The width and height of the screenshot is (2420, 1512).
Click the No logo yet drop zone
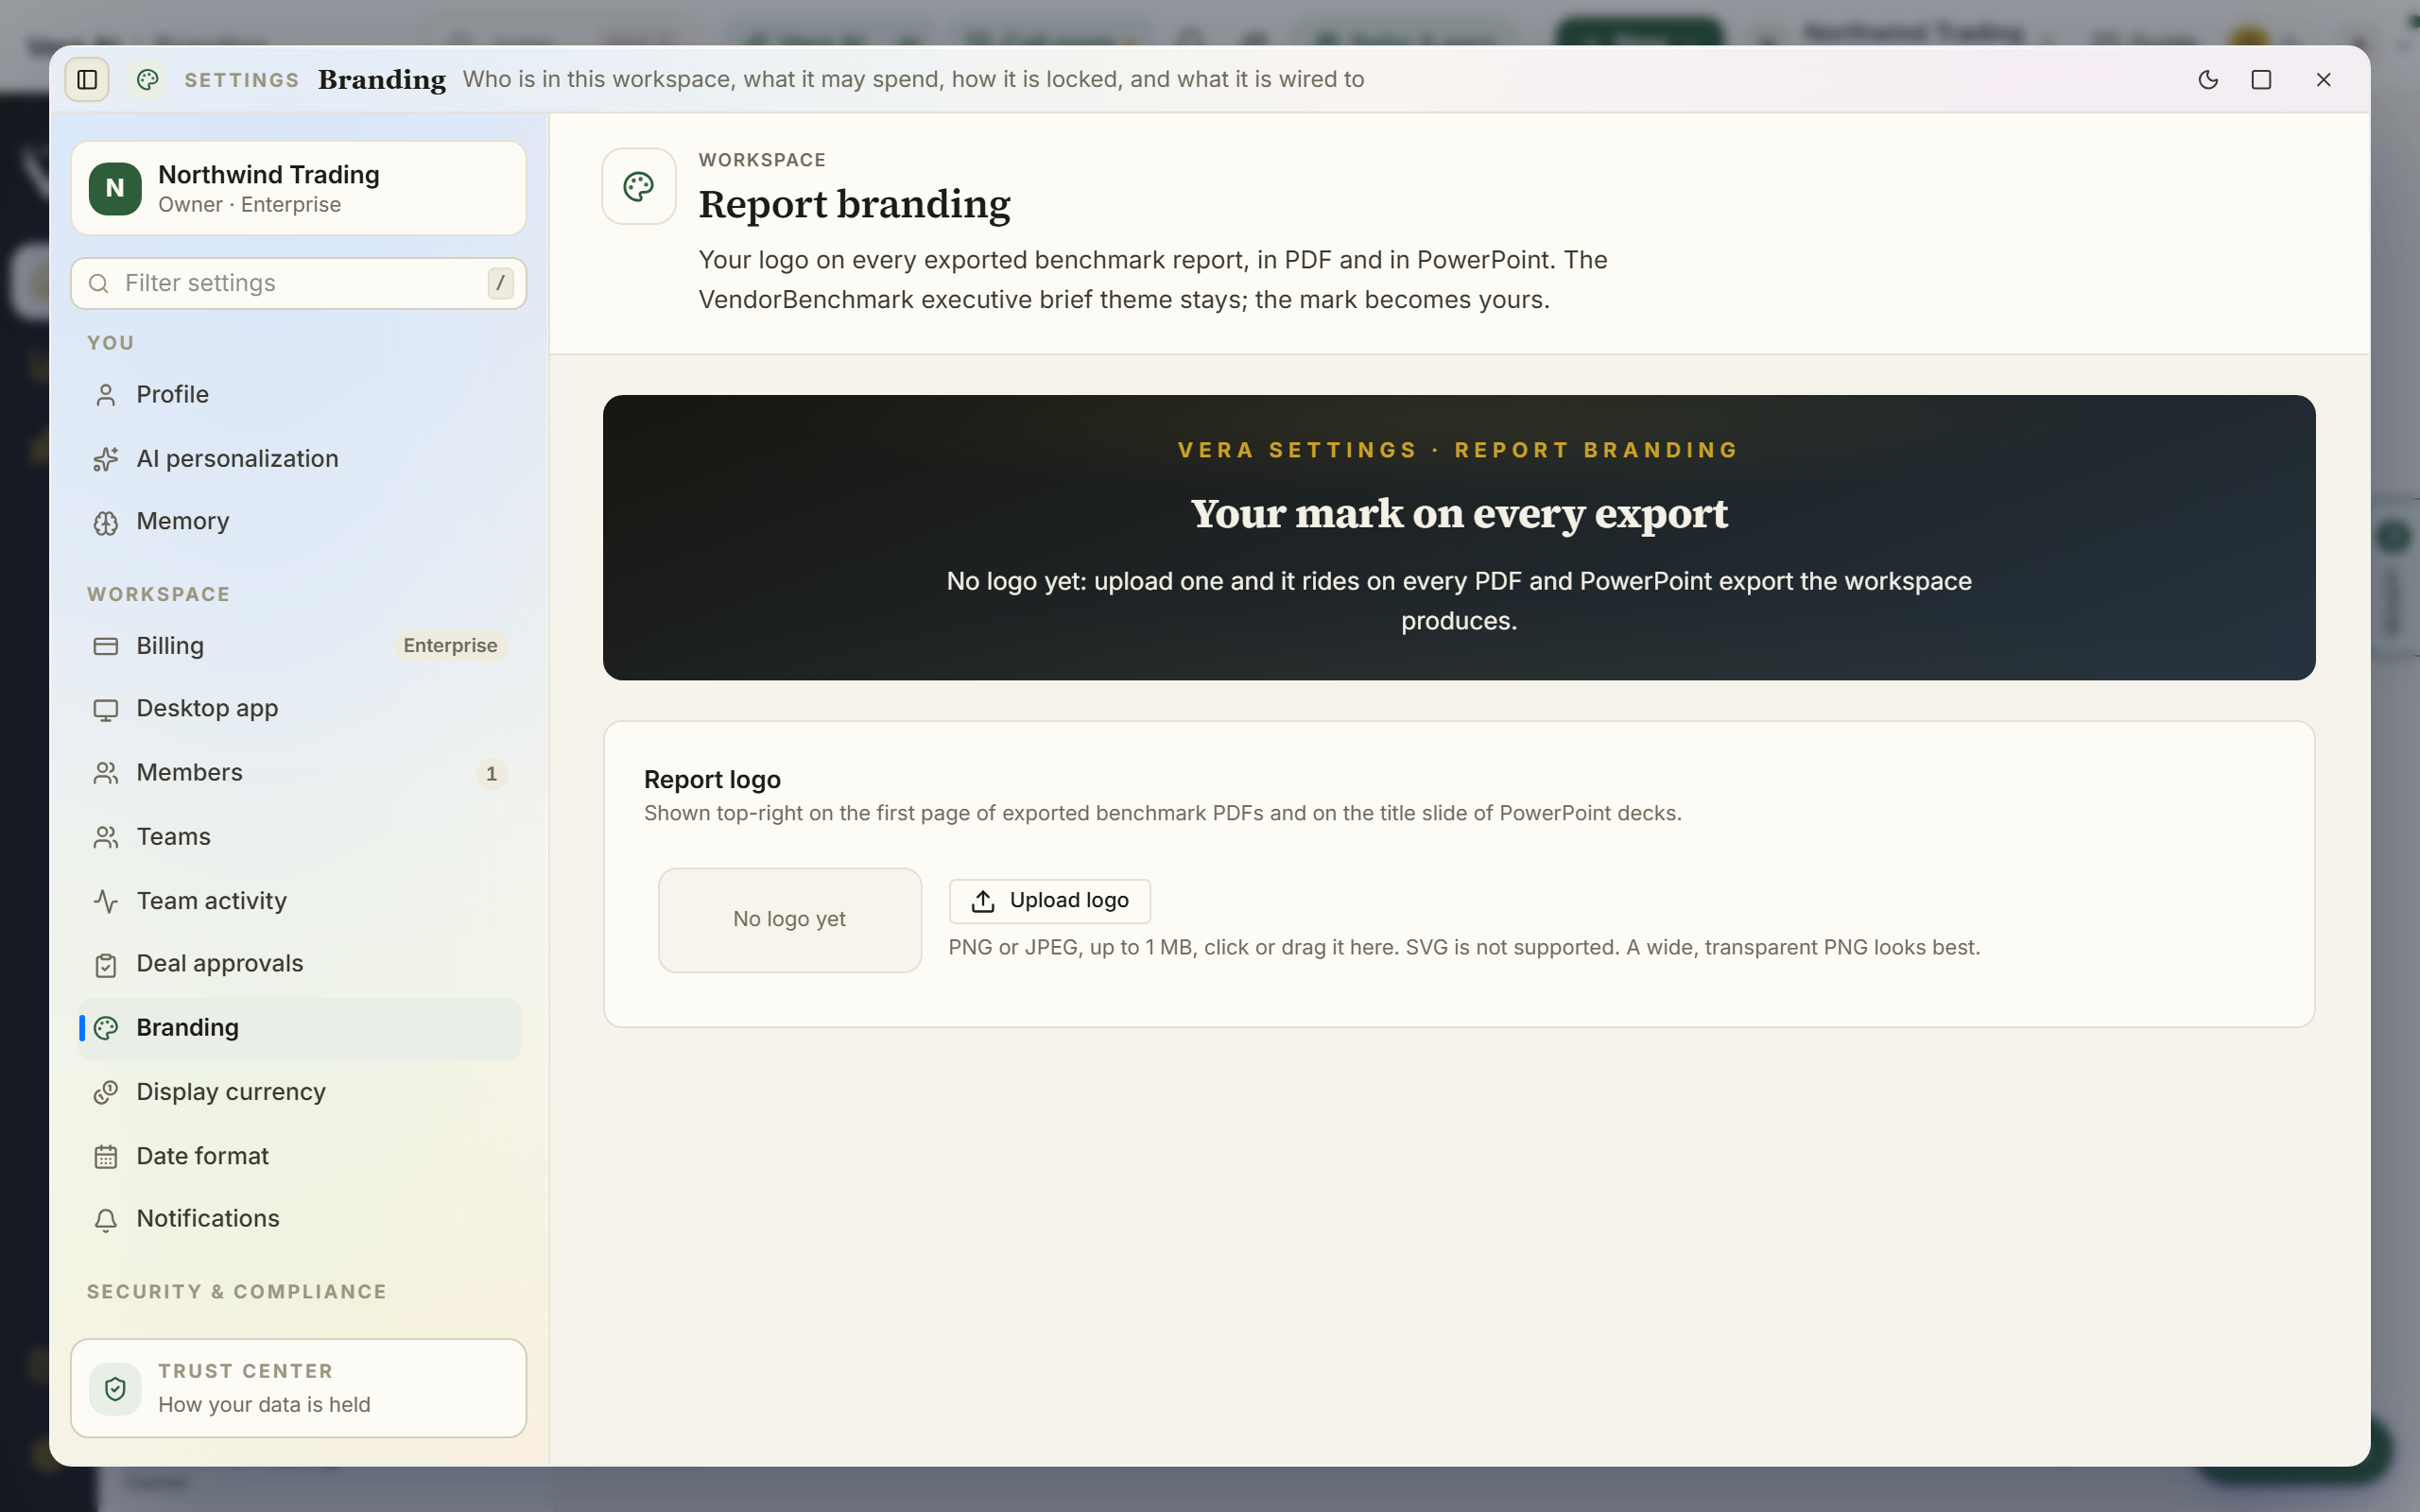tap(789, 920)
